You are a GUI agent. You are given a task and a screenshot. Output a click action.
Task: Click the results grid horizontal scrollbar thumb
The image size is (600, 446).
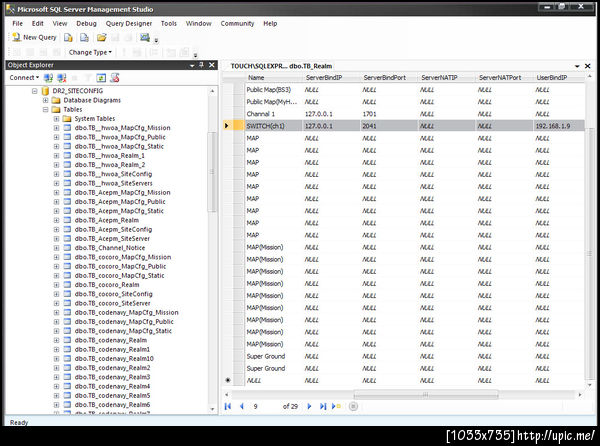pos(426,394)
